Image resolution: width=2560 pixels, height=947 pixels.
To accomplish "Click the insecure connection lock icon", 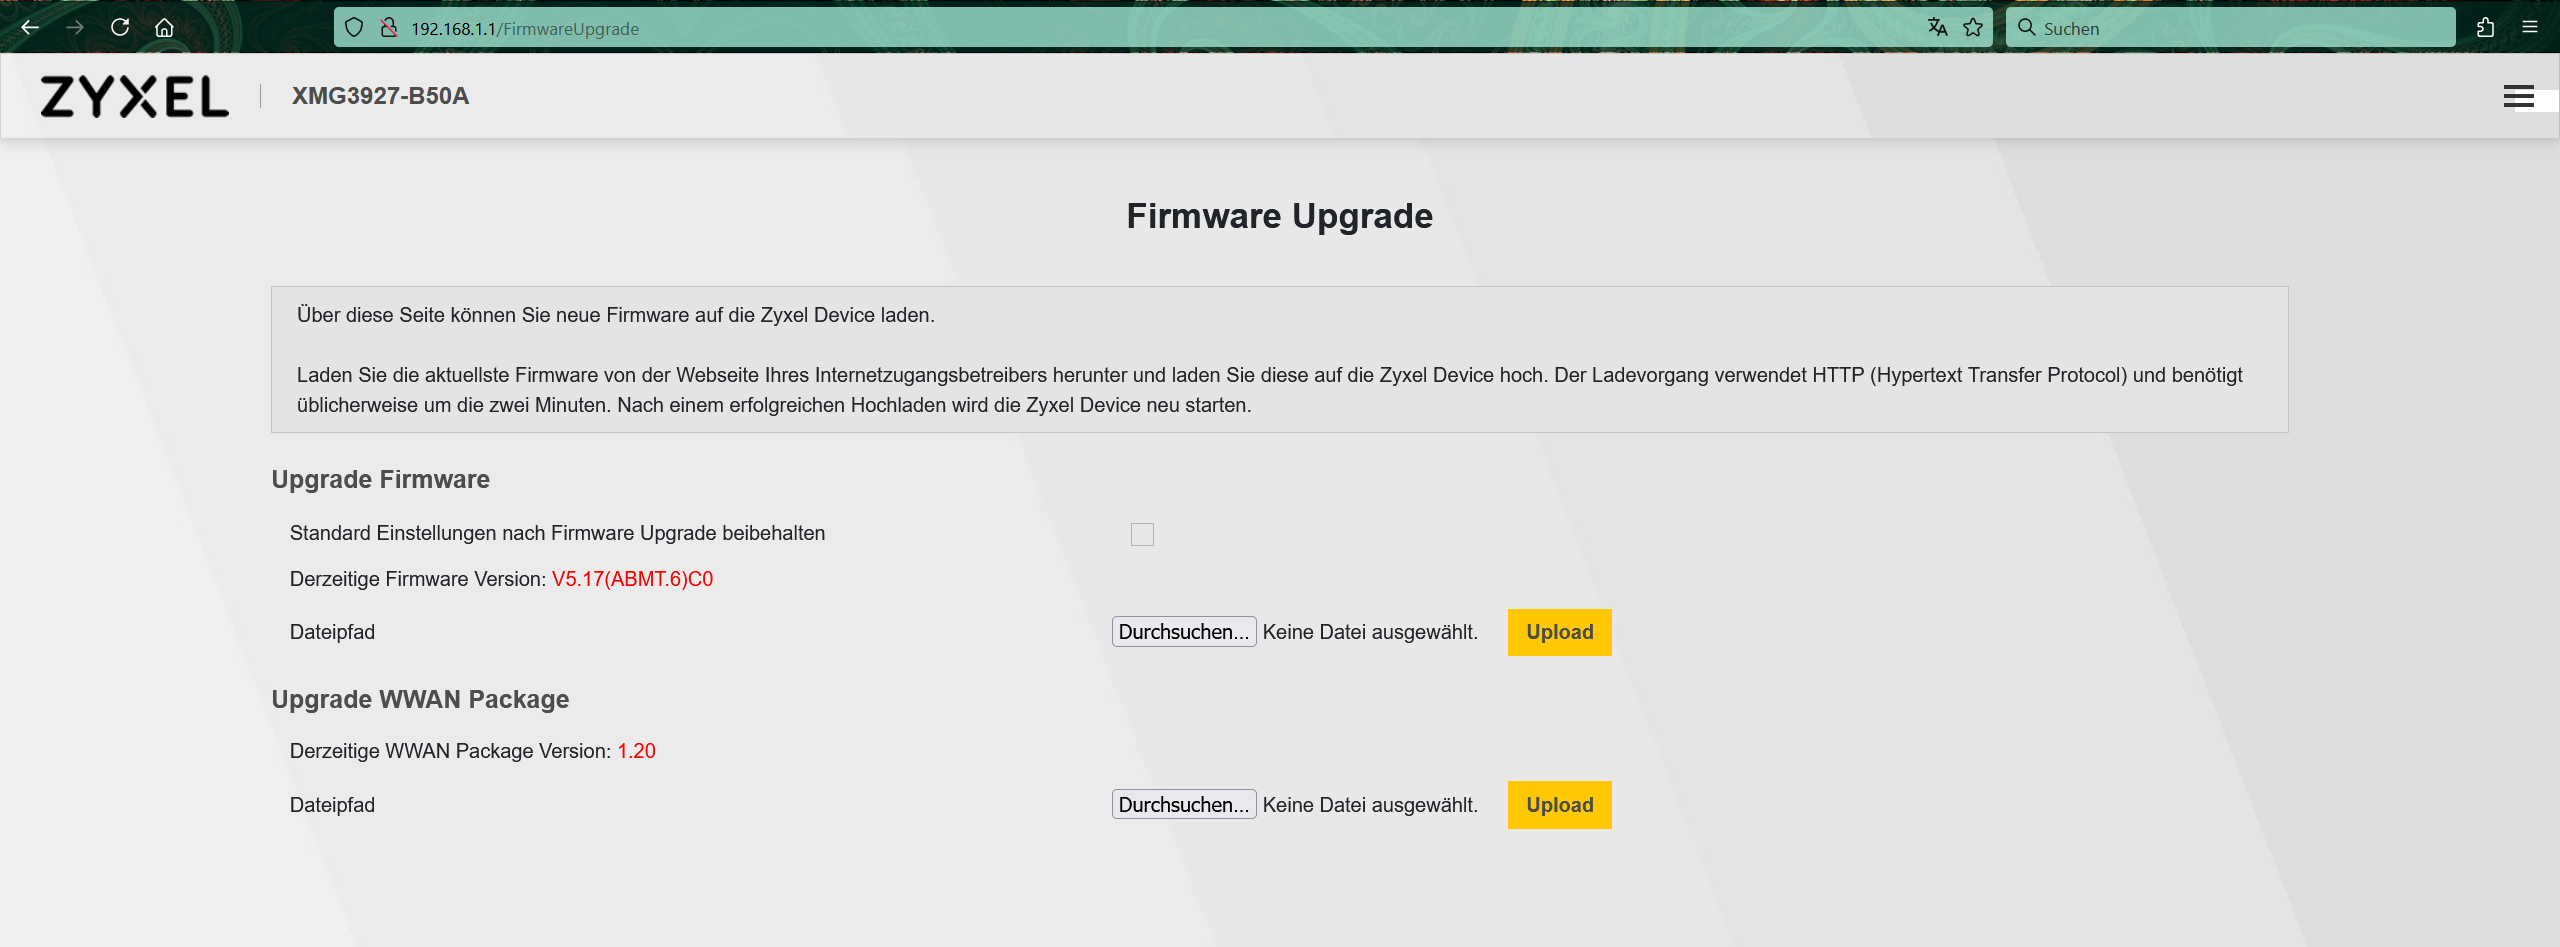I will [389, 28].
